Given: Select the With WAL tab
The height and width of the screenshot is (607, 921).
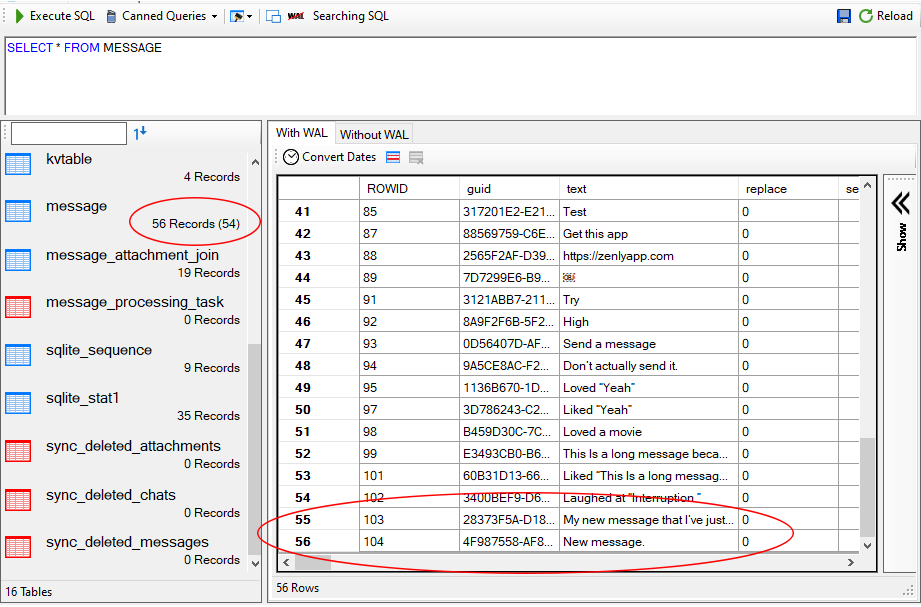Looking at the screenshot, I should (x=301, y=133).
